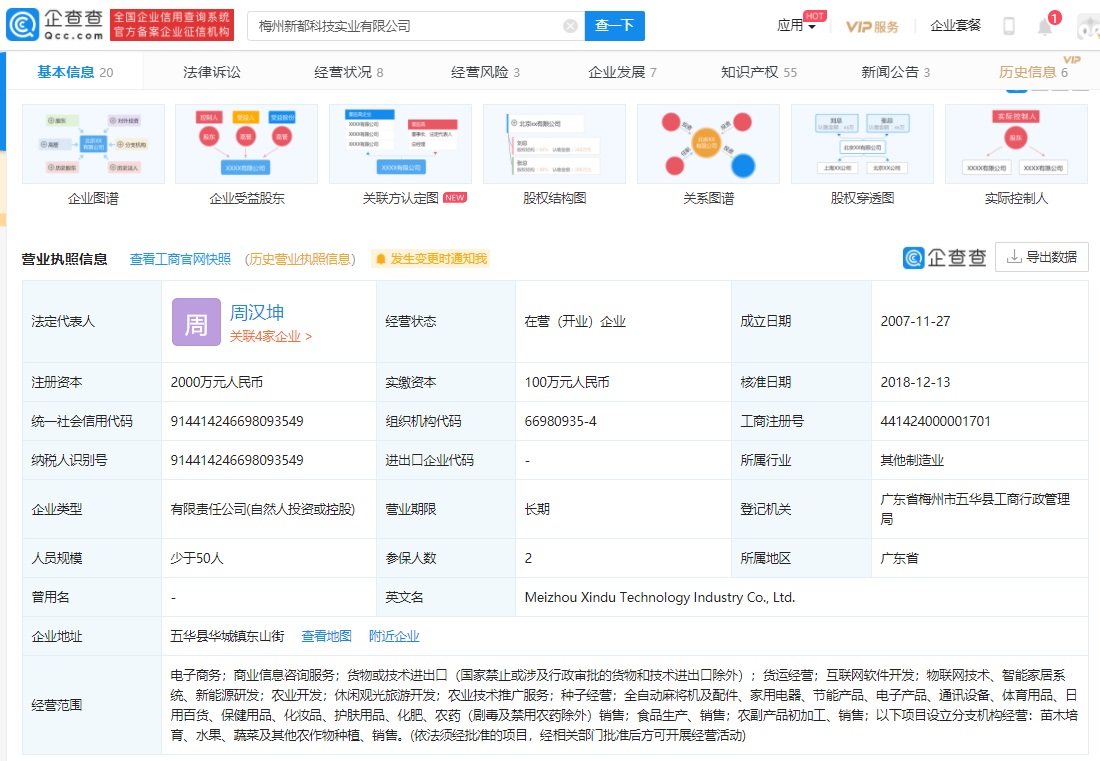
Task: Open the 查看地图 link
Action: (x=326, y=636)
